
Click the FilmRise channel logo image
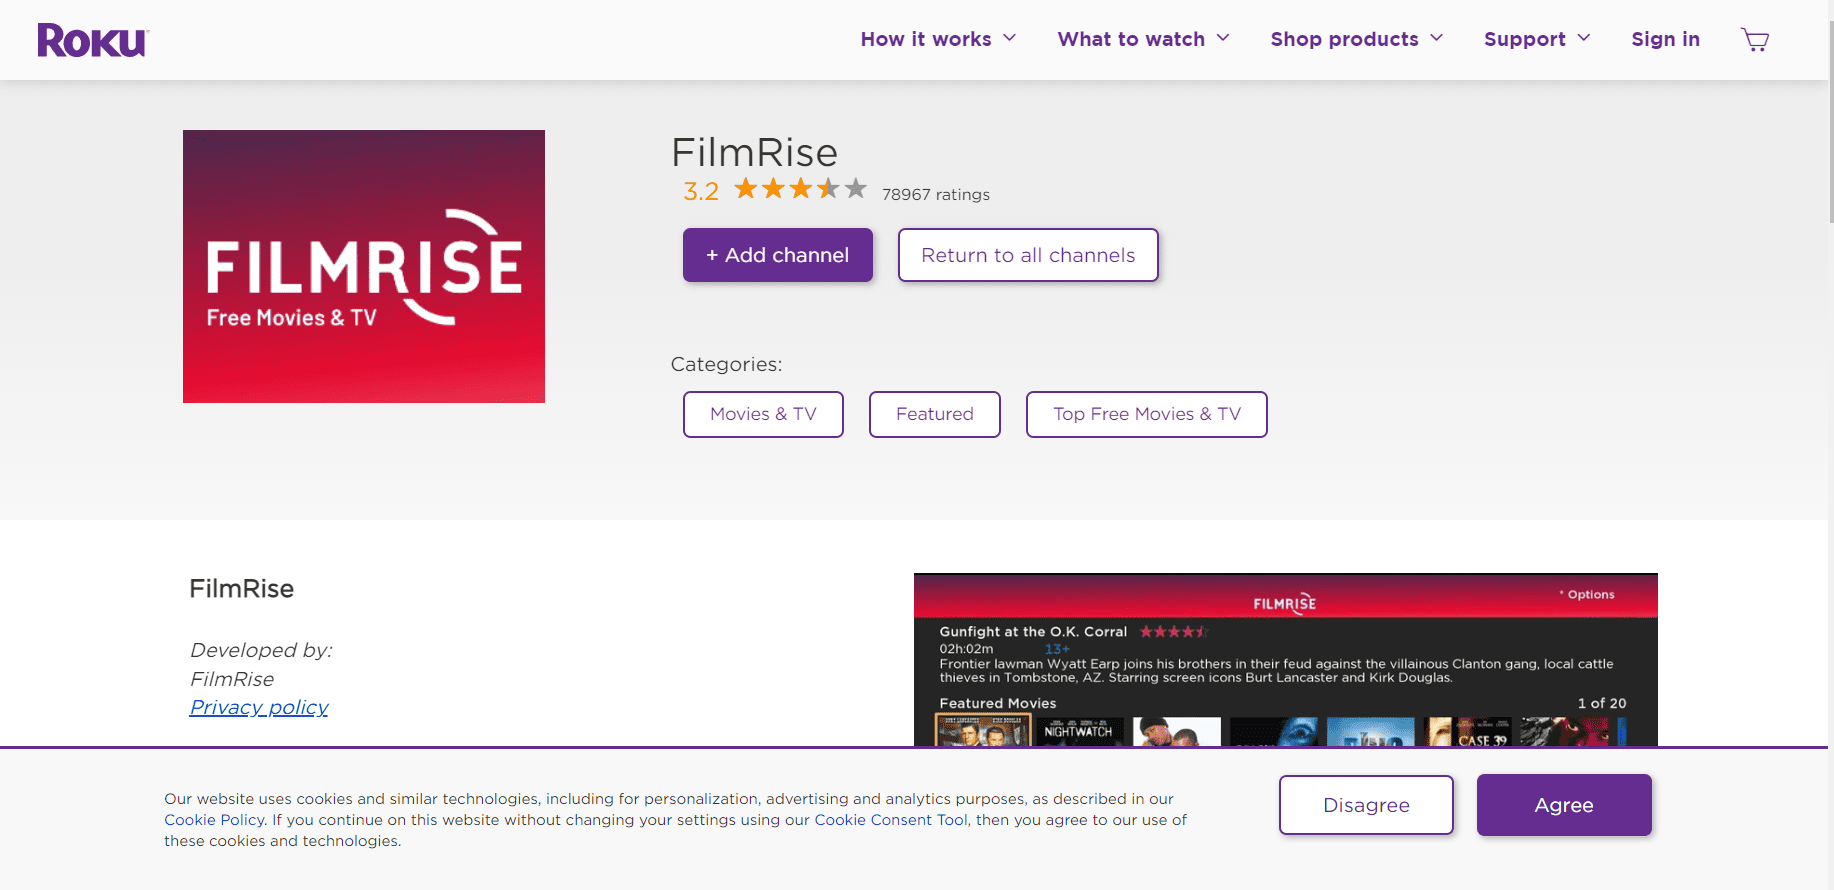(x=363, y=266)
